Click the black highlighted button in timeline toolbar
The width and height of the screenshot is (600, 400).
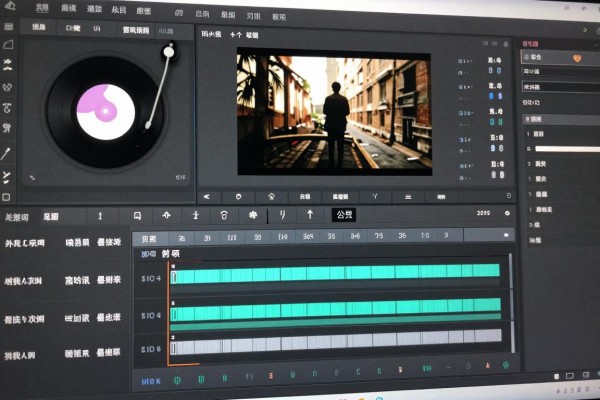click(x=344, y=215)
